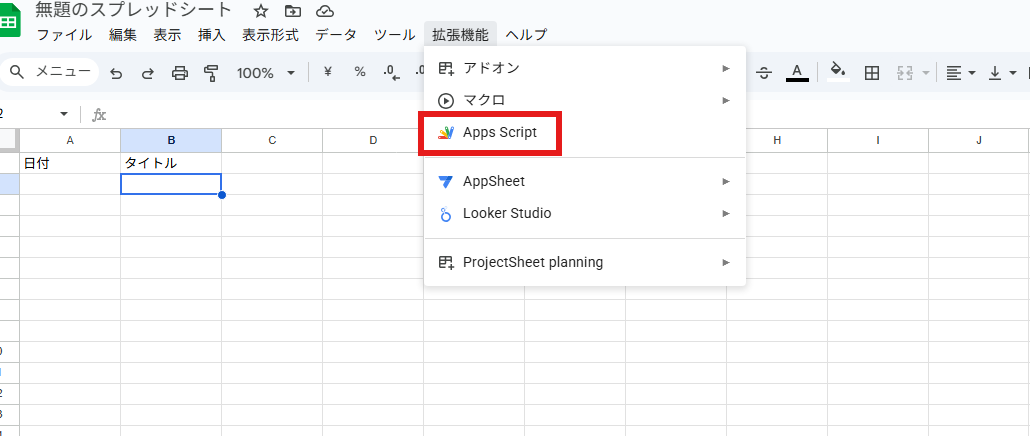Viewport: 1030px width, 436px height.
Task: Toggle strikethrough formatting
Action: tap(765, 73)
